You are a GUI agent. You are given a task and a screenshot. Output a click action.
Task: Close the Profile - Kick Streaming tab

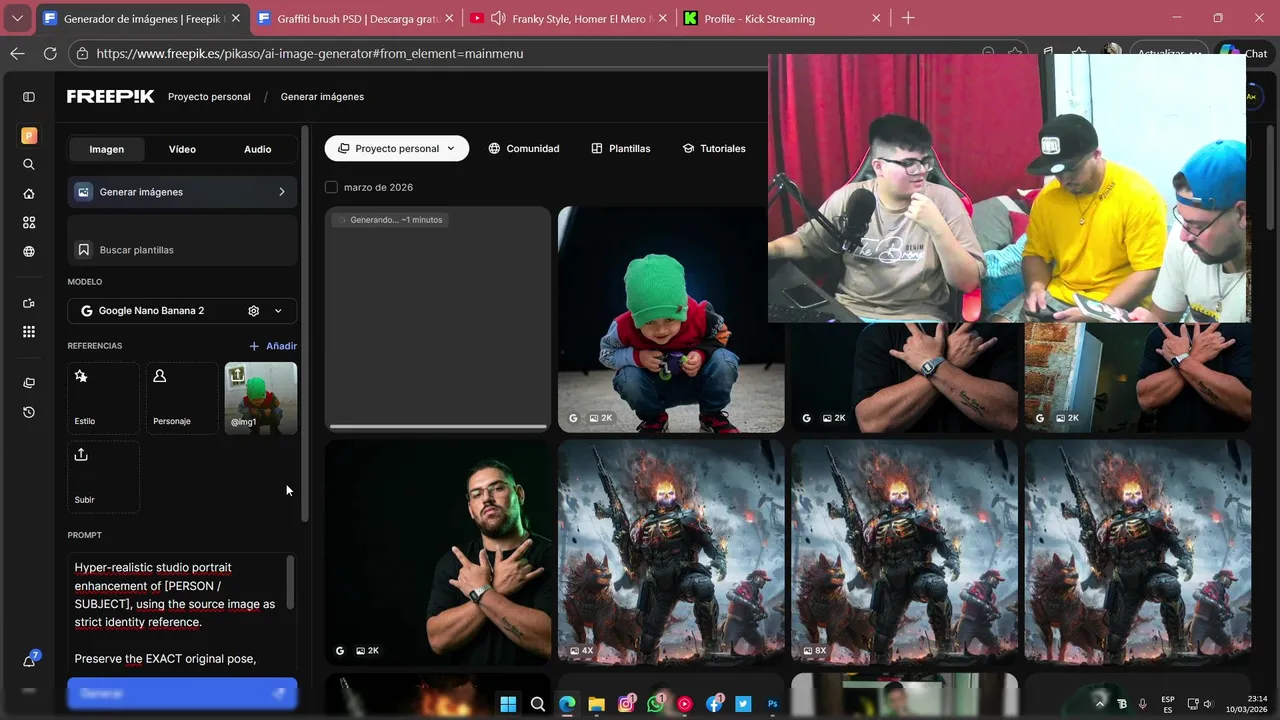[876, 18]
